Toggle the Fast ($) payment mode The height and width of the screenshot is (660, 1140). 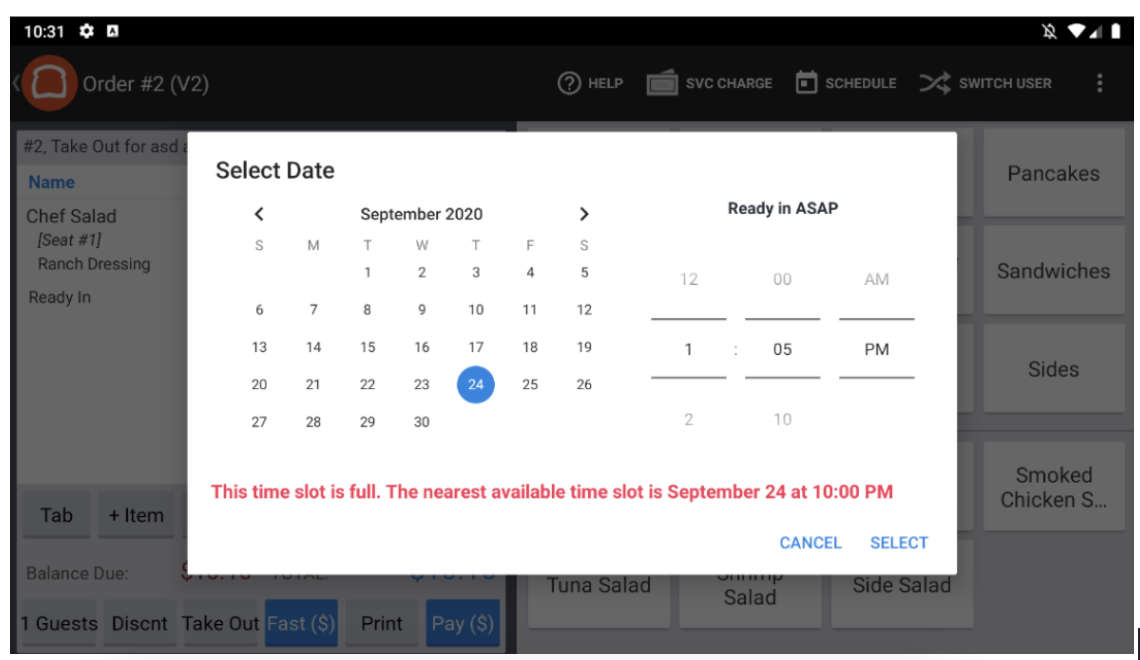pos(301,622)
